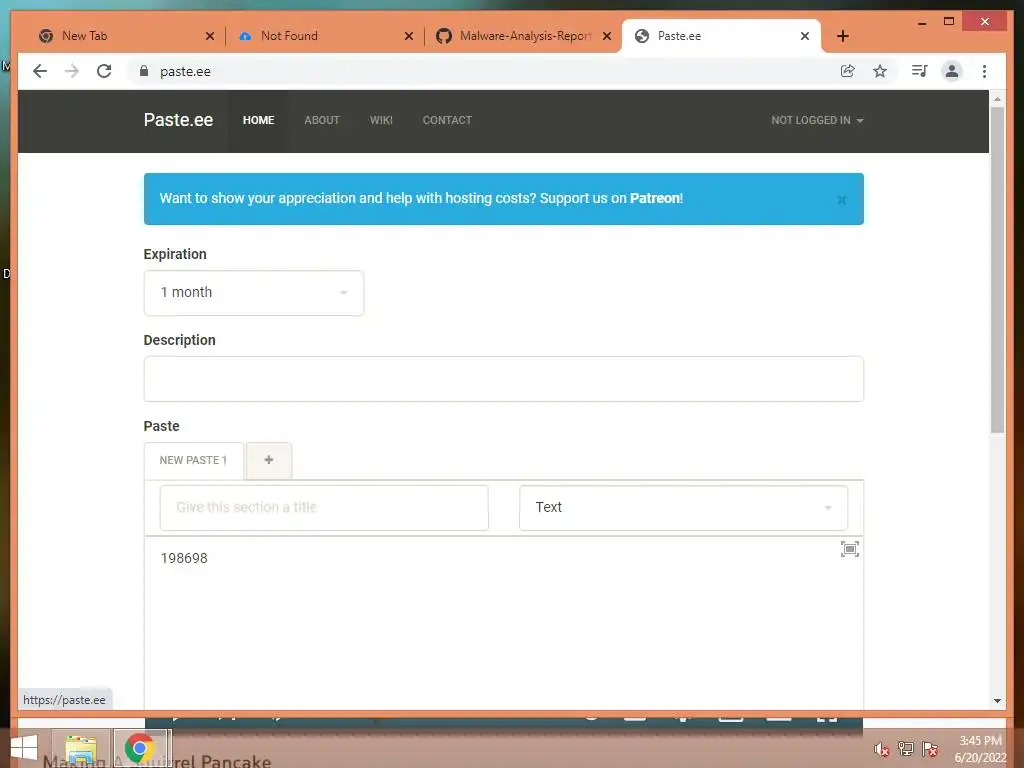Viewport: 1024px width, 768px height.
Task: Click the browser forward arrow
Action: [x=72, y=71]
